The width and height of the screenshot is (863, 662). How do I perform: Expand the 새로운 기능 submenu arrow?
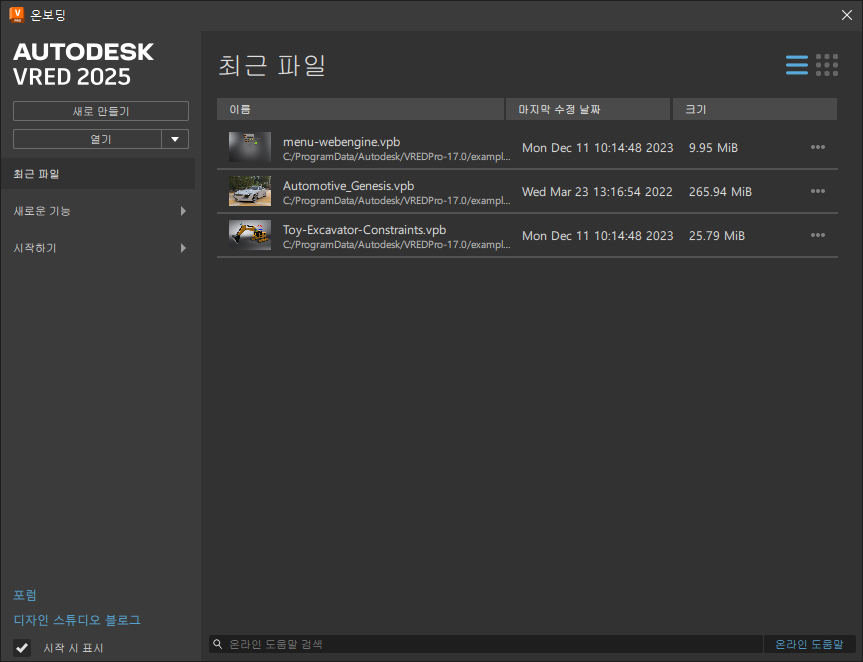183,211
